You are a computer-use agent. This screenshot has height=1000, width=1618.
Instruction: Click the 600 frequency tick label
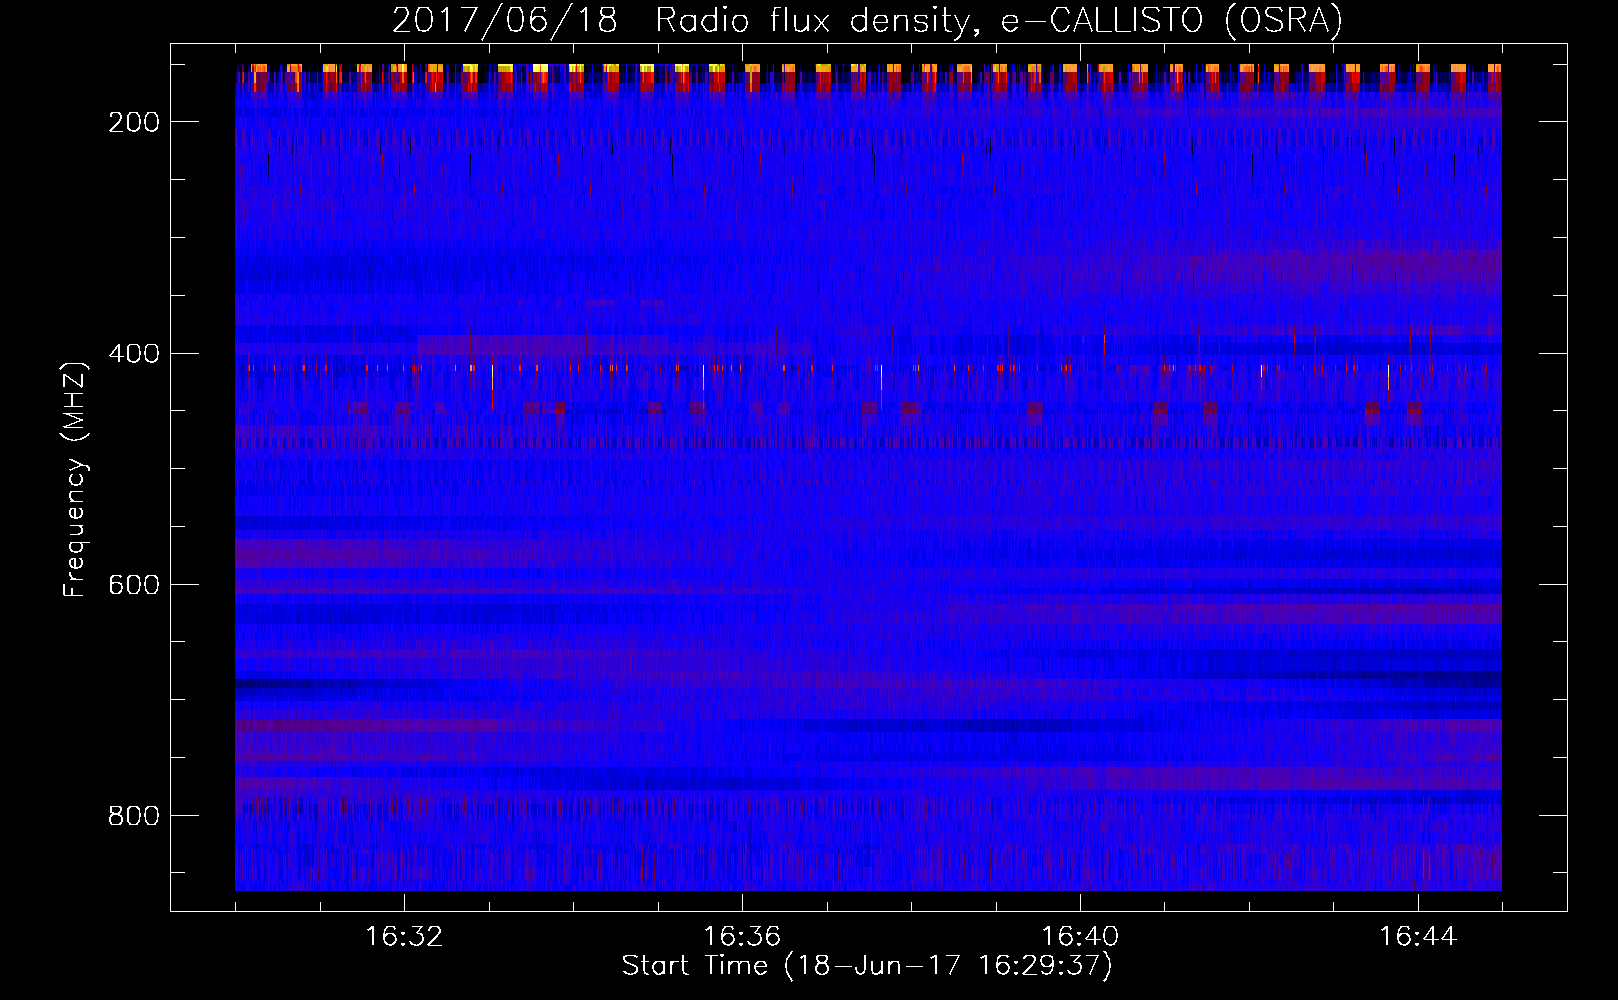(x=134, y=585)
